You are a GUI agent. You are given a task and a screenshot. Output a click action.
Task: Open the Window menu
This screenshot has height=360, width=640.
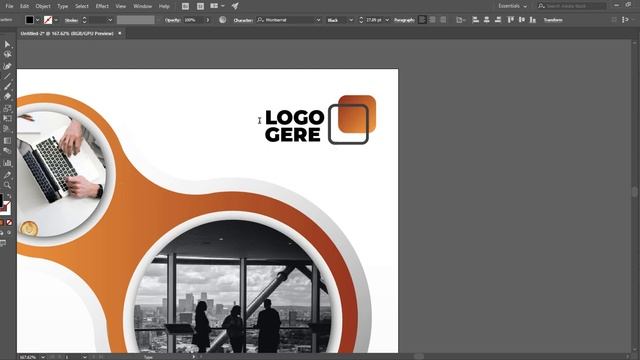pos(142,6)
